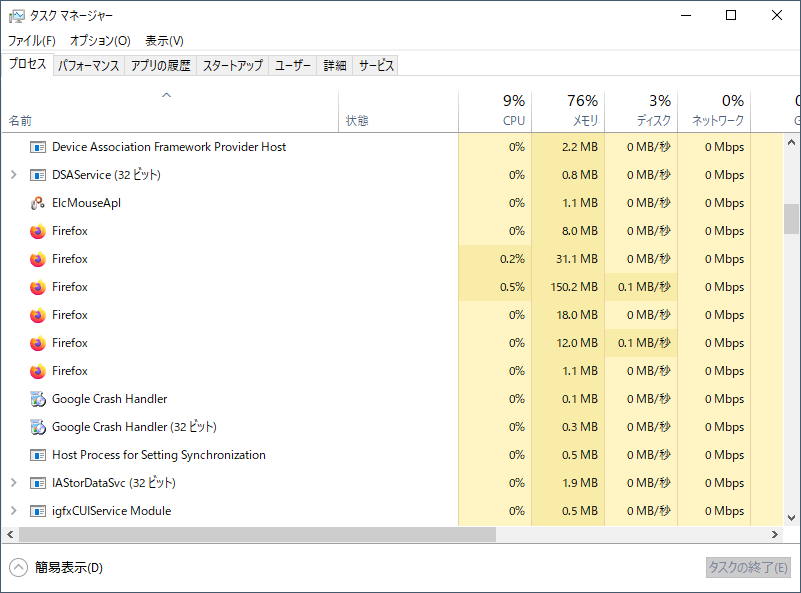
Task: Click the 0.8 MB memory value
Action: [580, 175]
